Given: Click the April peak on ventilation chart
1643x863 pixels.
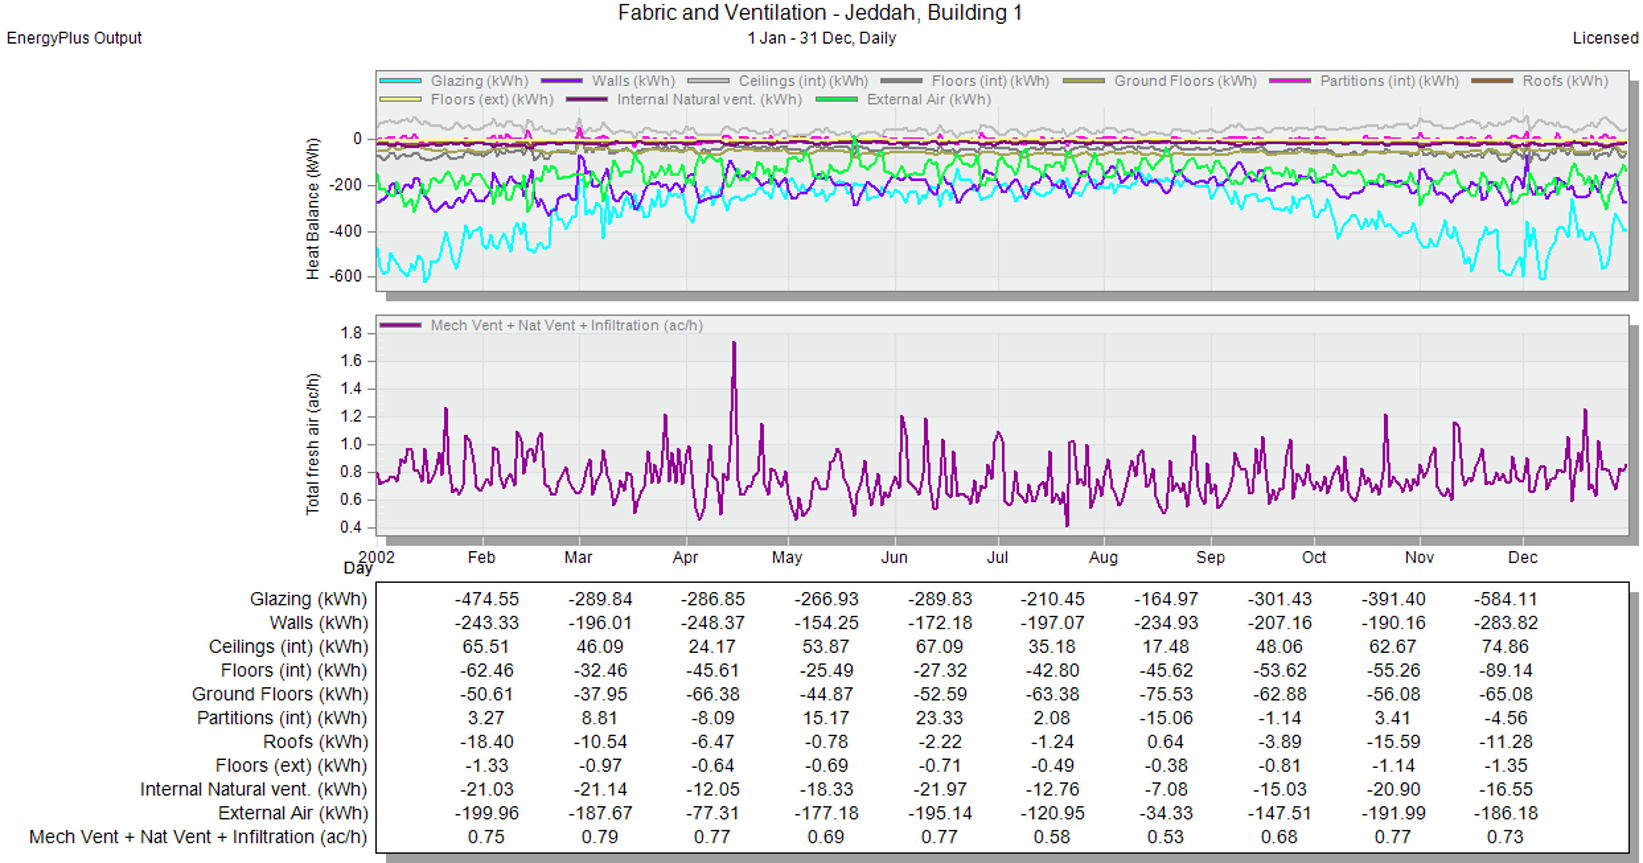Looking at the screenshot, I should [734, 345].
